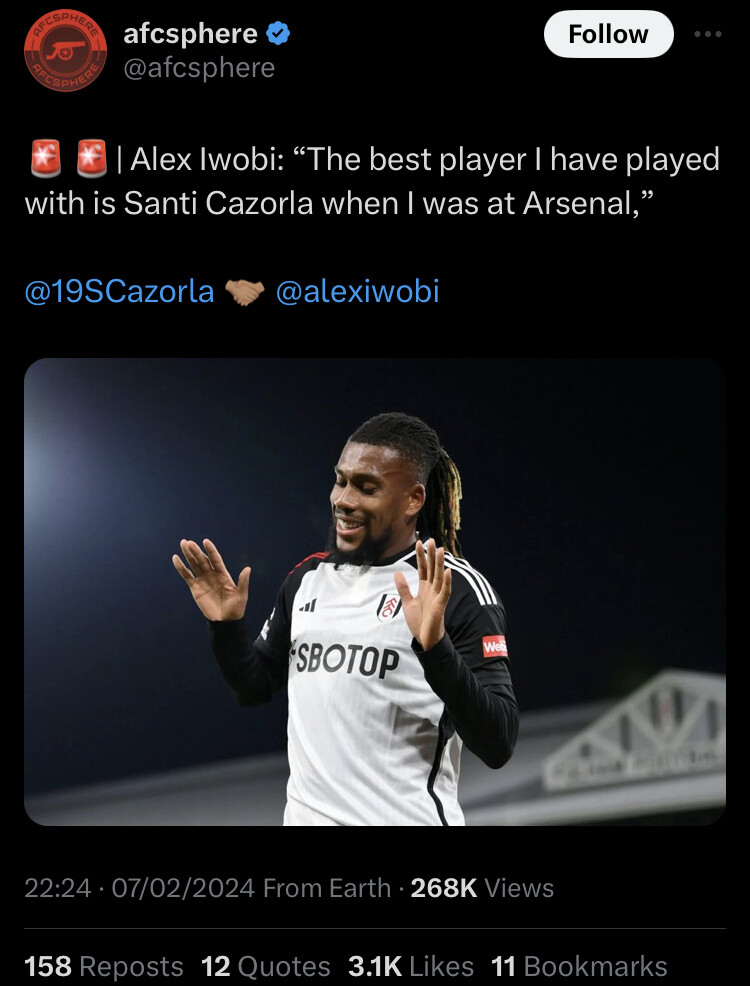Click the second red siren emoji
750x986 pixels.
(92, 159)
